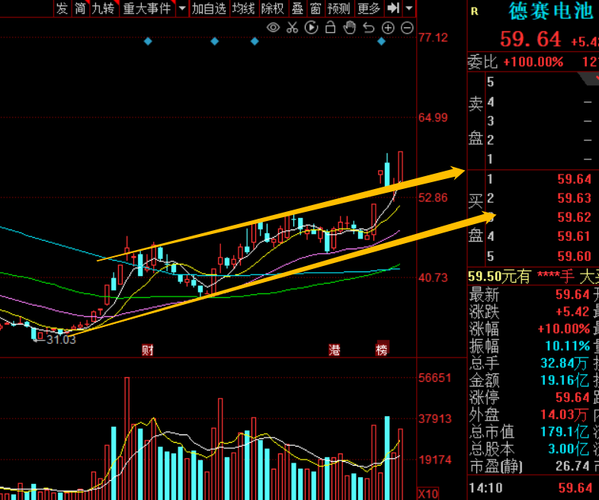599x500 pixels.
Task: Toggle the 均线 moving averages
Action: click(x=243, y=8)
